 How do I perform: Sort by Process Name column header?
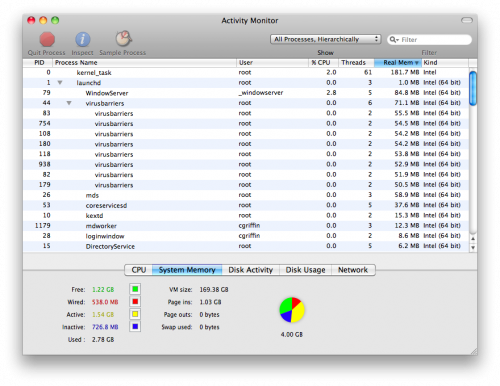click(x=145, y=63)
